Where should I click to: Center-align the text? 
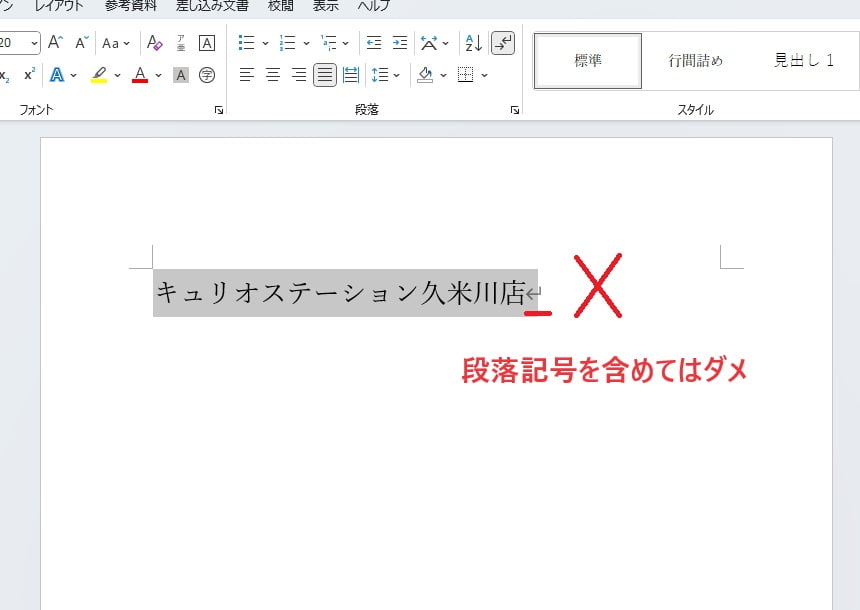click(x=273, y=75)
